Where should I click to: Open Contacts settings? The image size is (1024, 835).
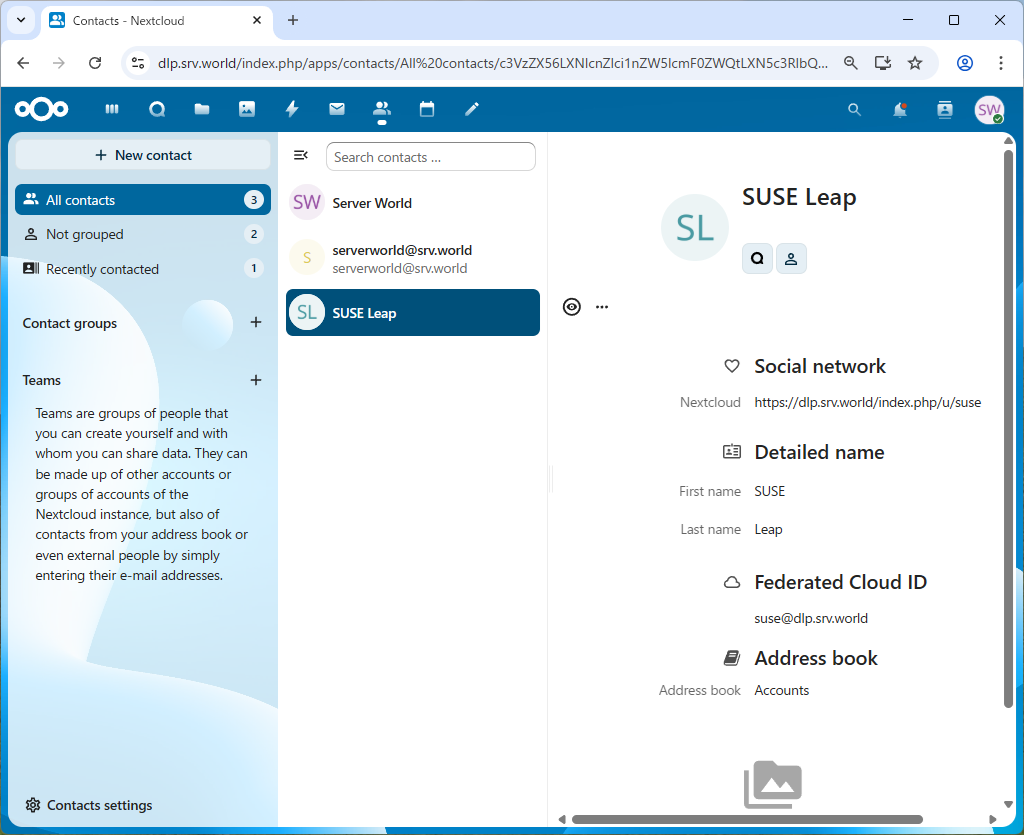coord(89,805)
